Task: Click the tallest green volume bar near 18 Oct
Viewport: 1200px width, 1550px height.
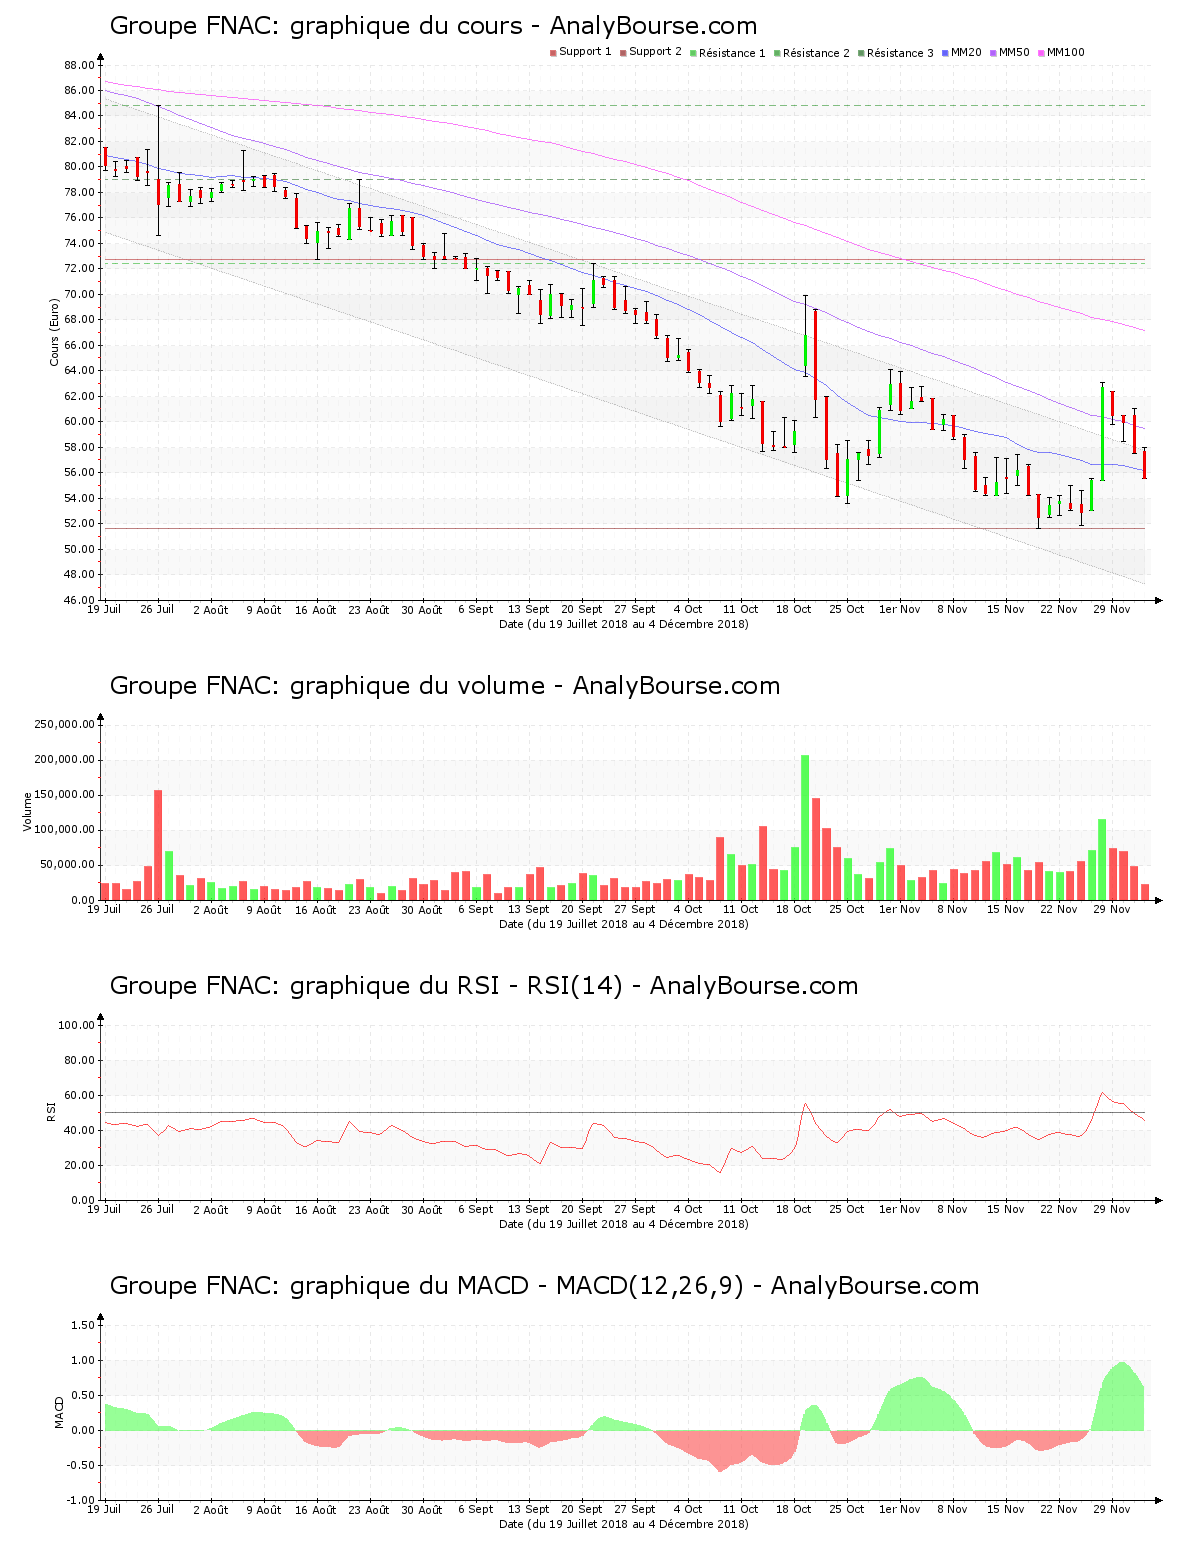Action: (805, 828)
